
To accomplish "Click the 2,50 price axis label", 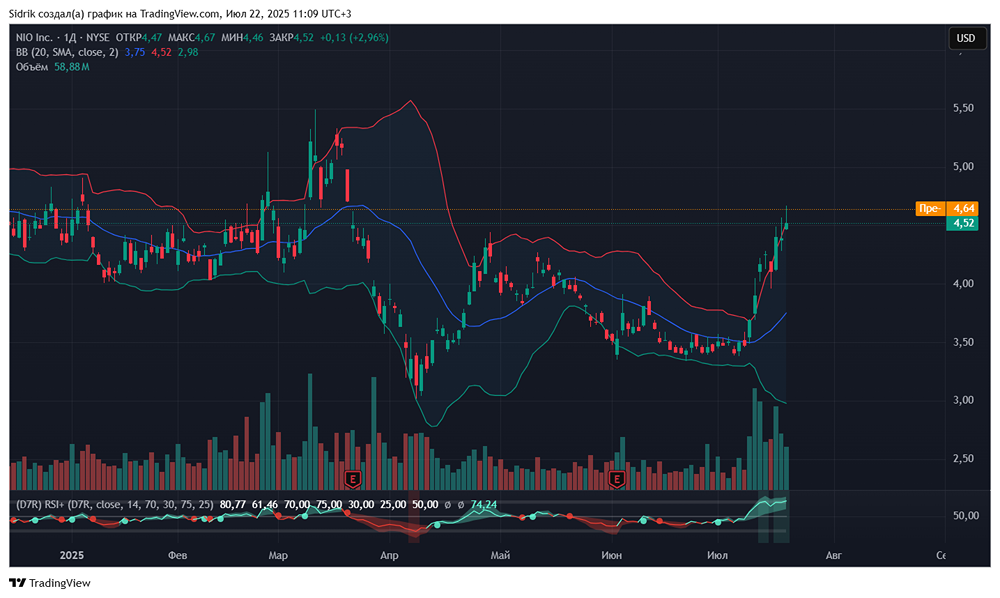I will pyautogui.click(x=963, y=459).
